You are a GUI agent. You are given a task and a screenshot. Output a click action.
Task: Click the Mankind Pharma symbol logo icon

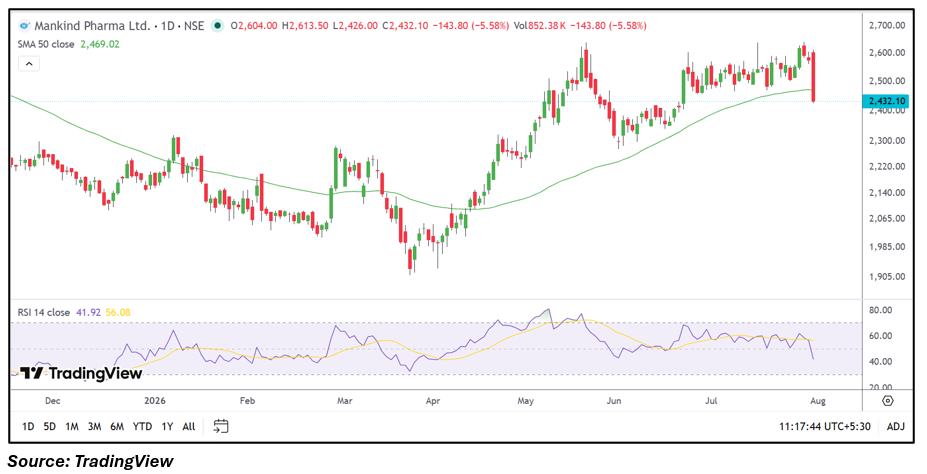[x=24, y=26]
